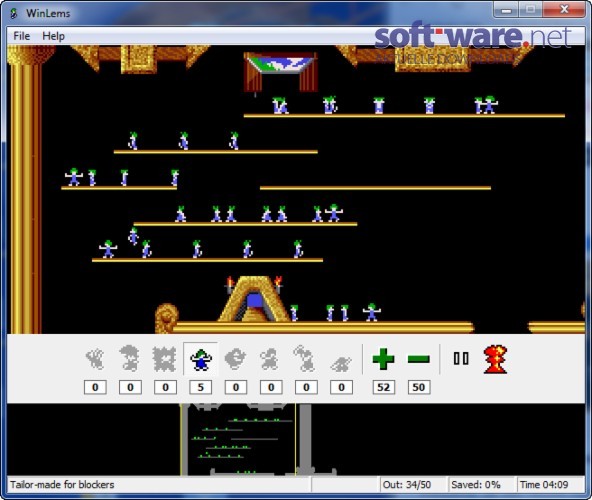Open the File menu

22,36
